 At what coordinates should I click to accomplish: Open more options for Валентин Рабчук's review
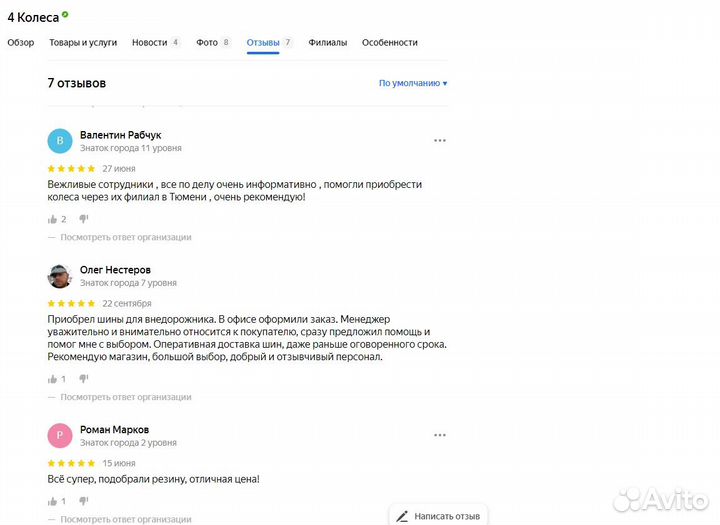439,141
